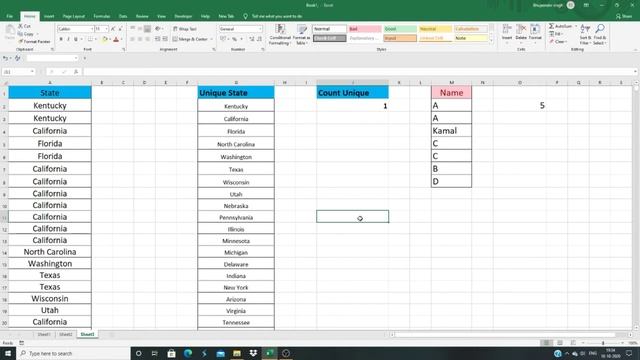640x360 pixels.
Task: Select the Count Unique header cell
Action: coord(353,93)
